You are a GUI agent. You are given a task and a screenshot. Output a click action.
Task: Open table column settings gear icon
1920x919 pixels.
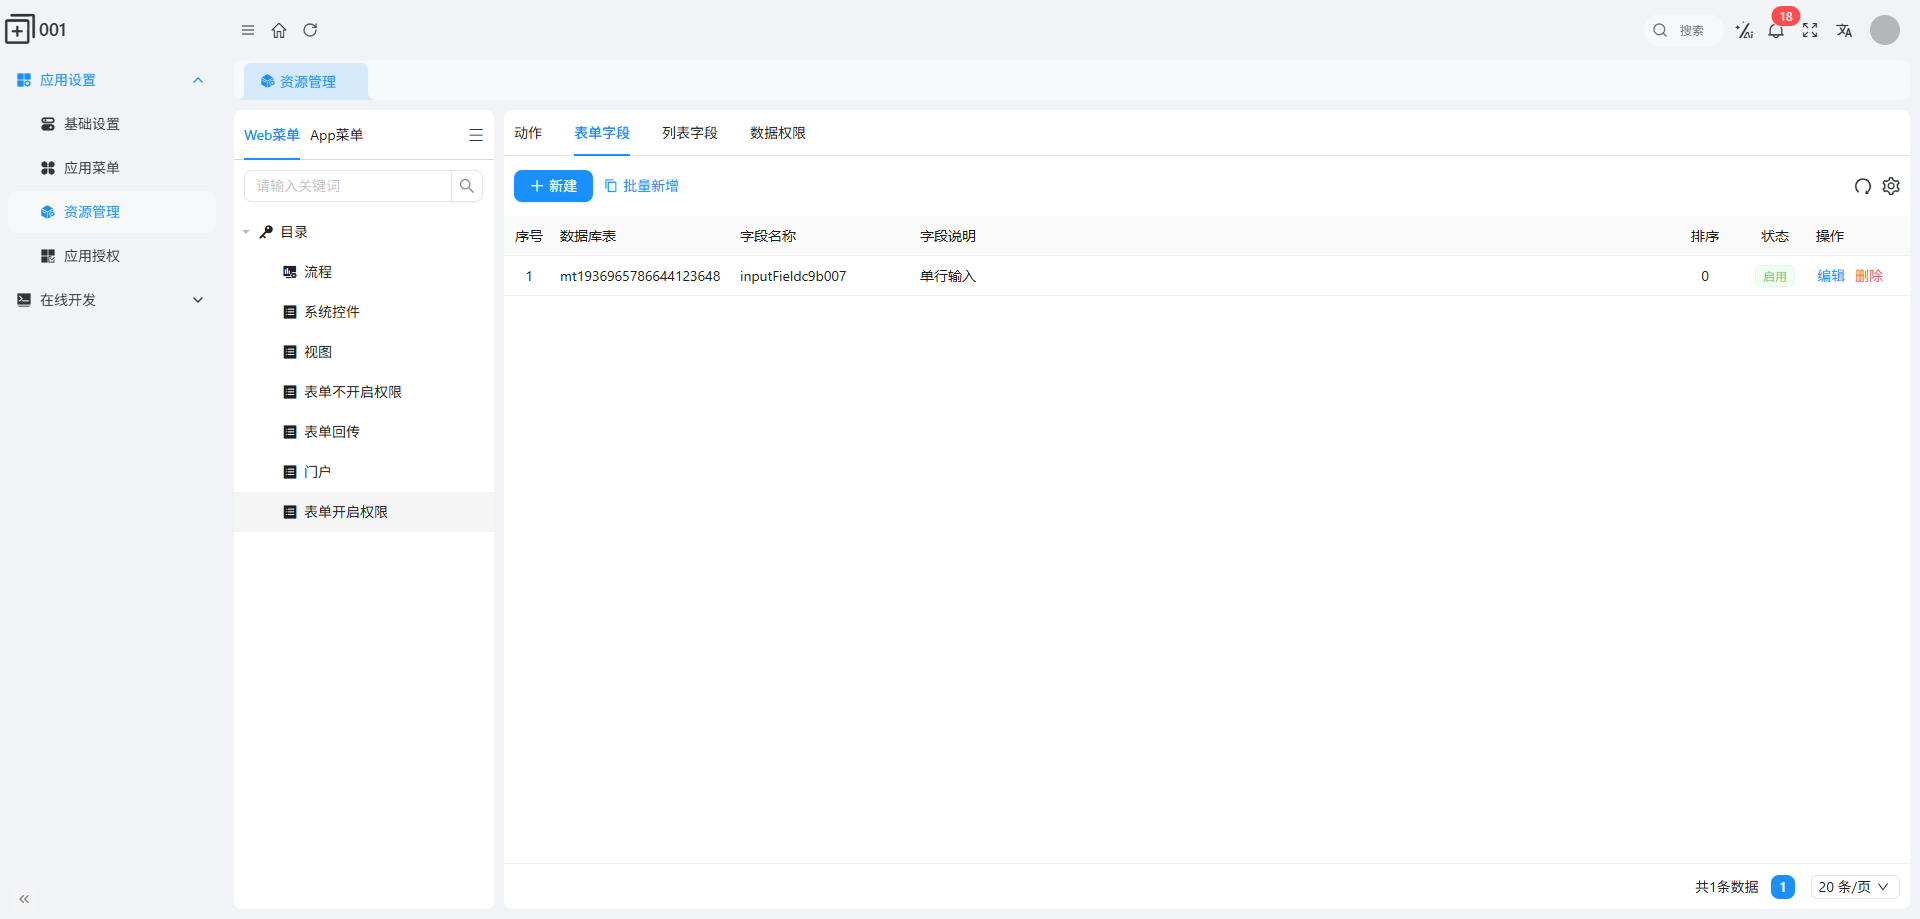point(1891,186)
